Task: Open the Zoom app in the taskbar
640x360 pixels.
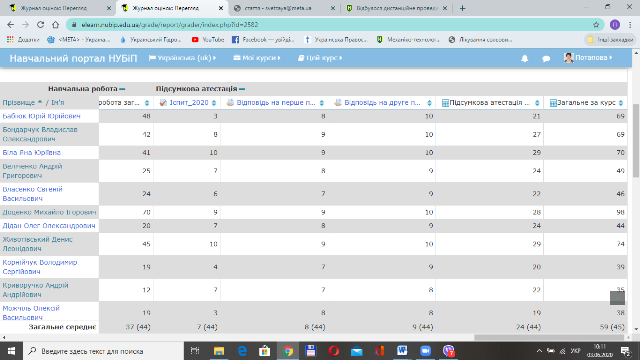Action: click(425, 351)
